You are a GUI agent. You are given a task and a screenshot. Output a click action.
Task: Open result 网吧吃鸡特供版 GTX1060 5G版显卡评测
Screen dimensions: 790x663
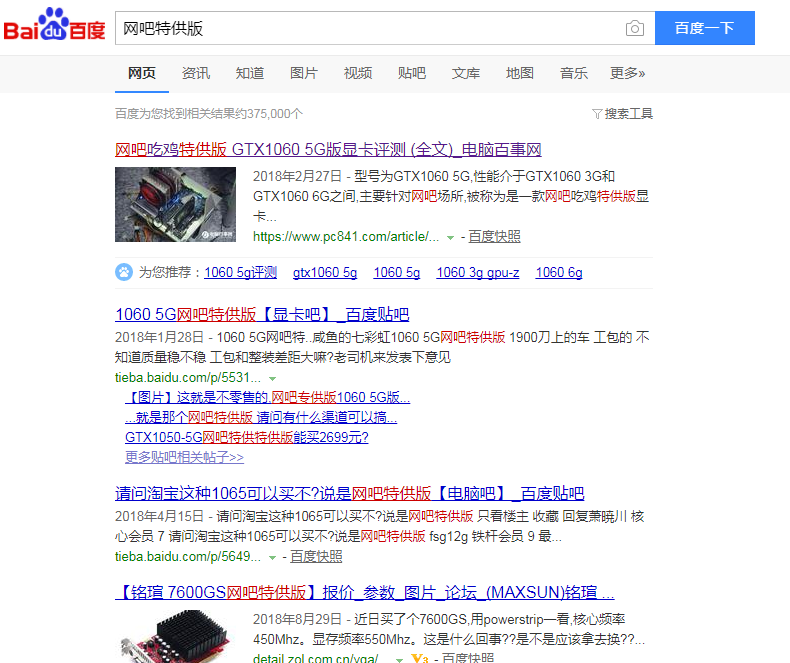pos(328,150)
